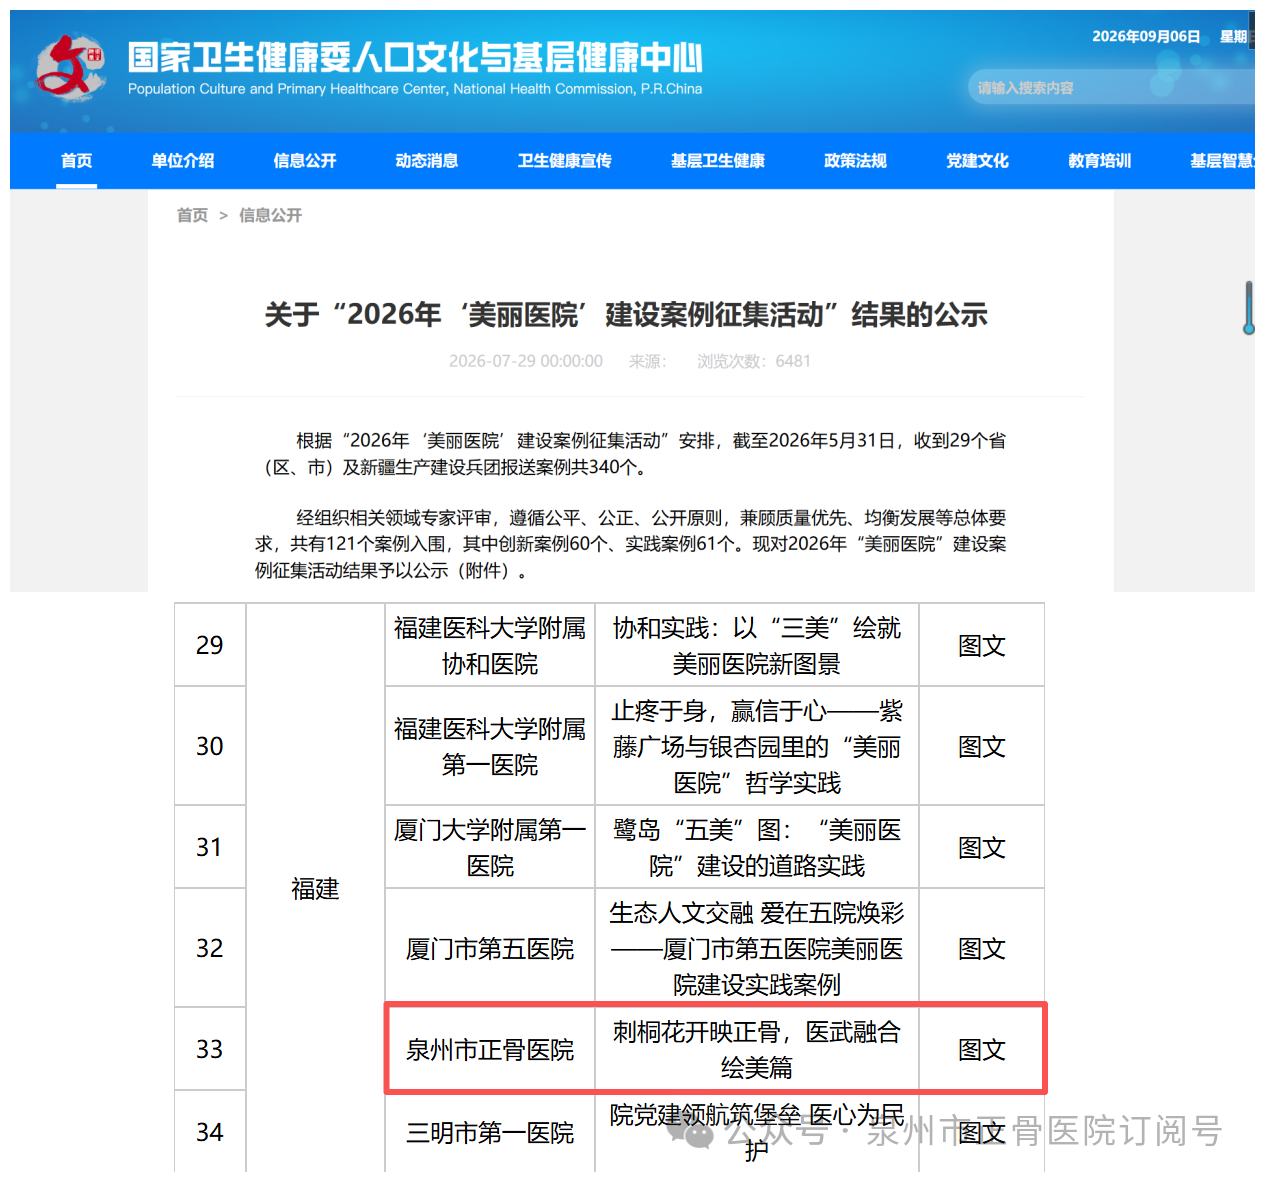The image size is (1265, 1182).
Task: Click the site title 国家卫生健康委人口文化与基层健康中心
Action: (415, 58)
